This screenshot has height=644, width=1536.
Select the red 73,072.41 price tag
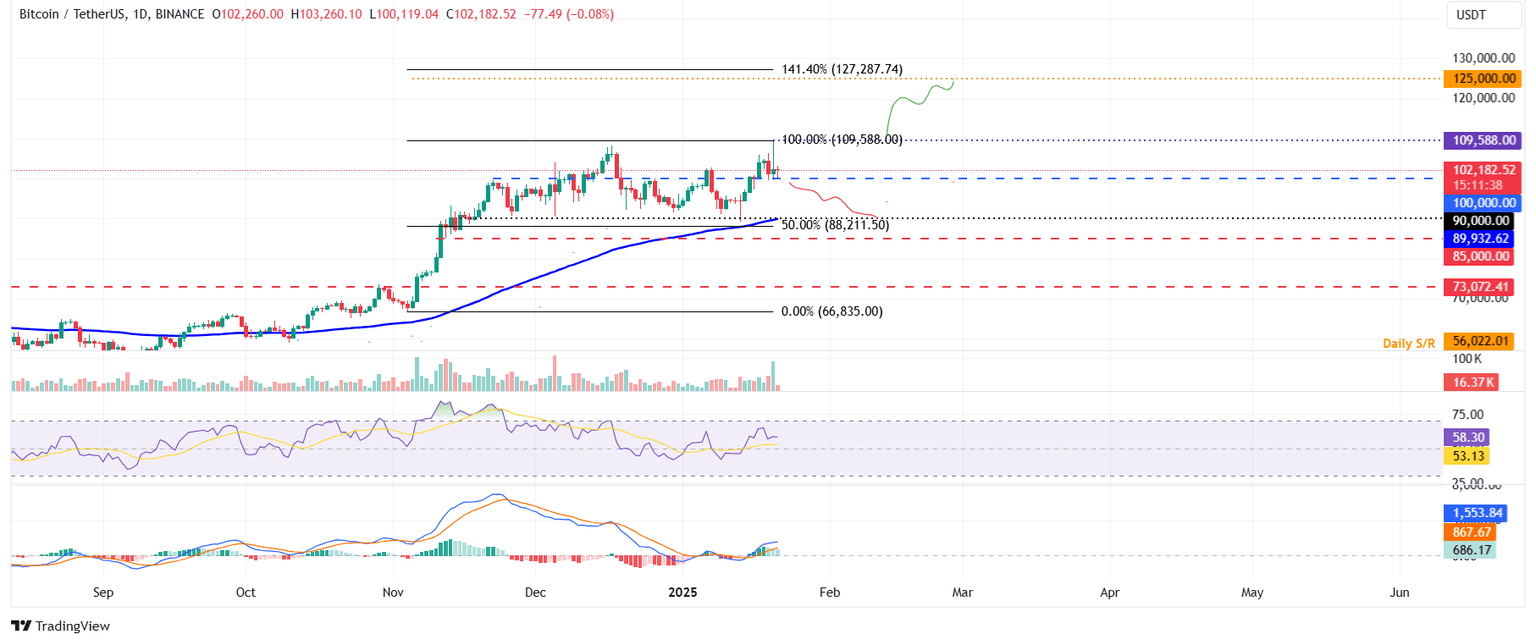pyautogui.click(x=1479, y=287)
